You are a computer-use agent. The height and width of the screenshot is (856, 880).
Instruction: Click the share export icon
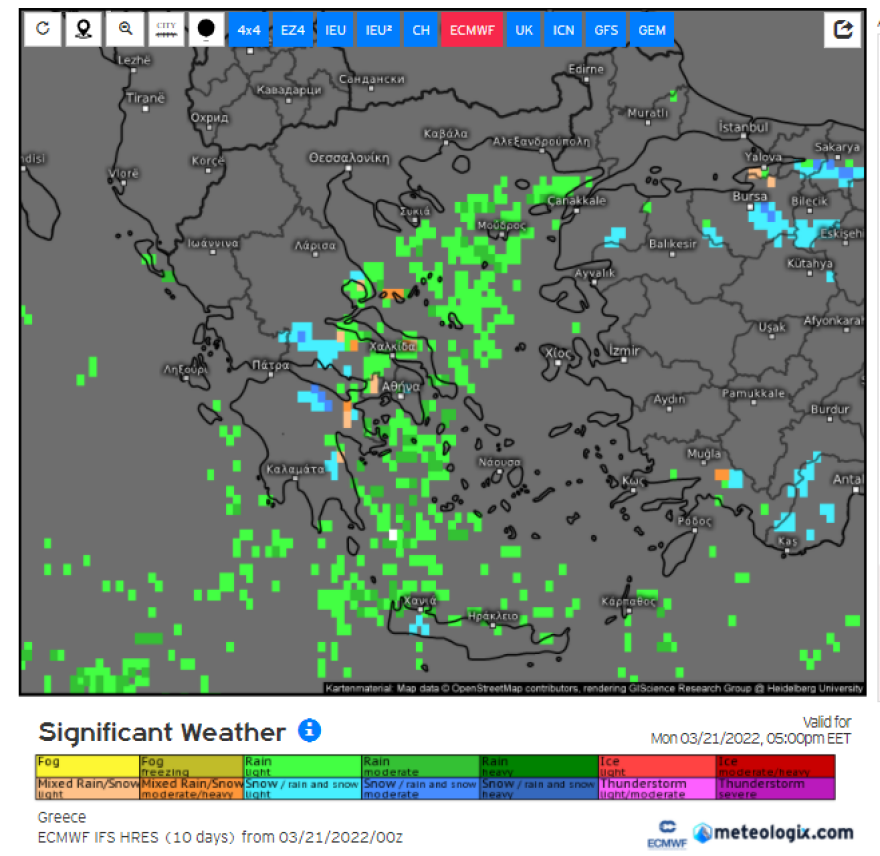click(843, 30)
